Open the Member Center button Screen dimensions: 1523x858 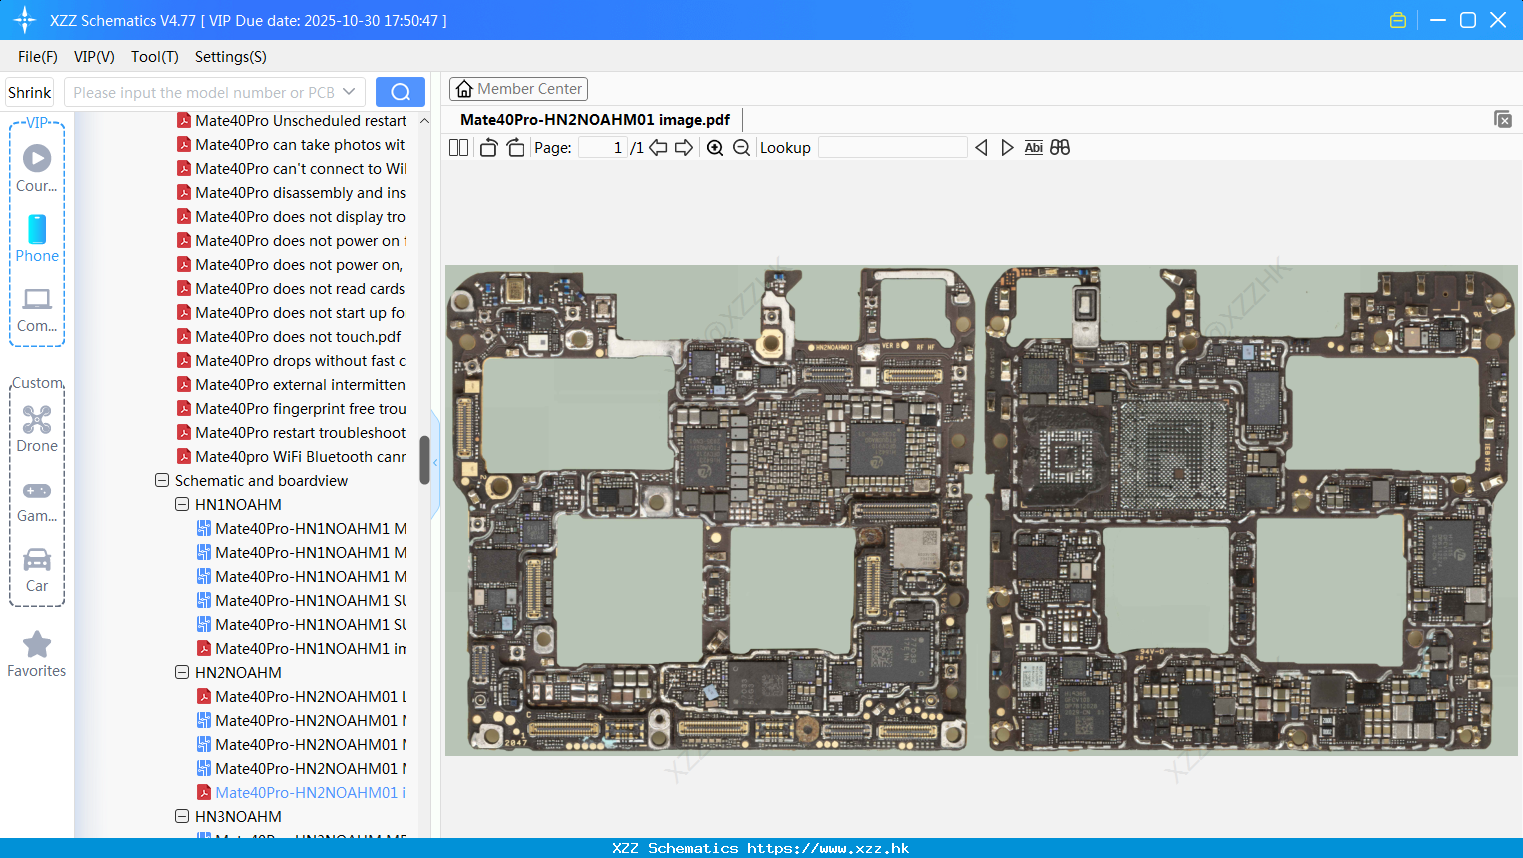518,89
